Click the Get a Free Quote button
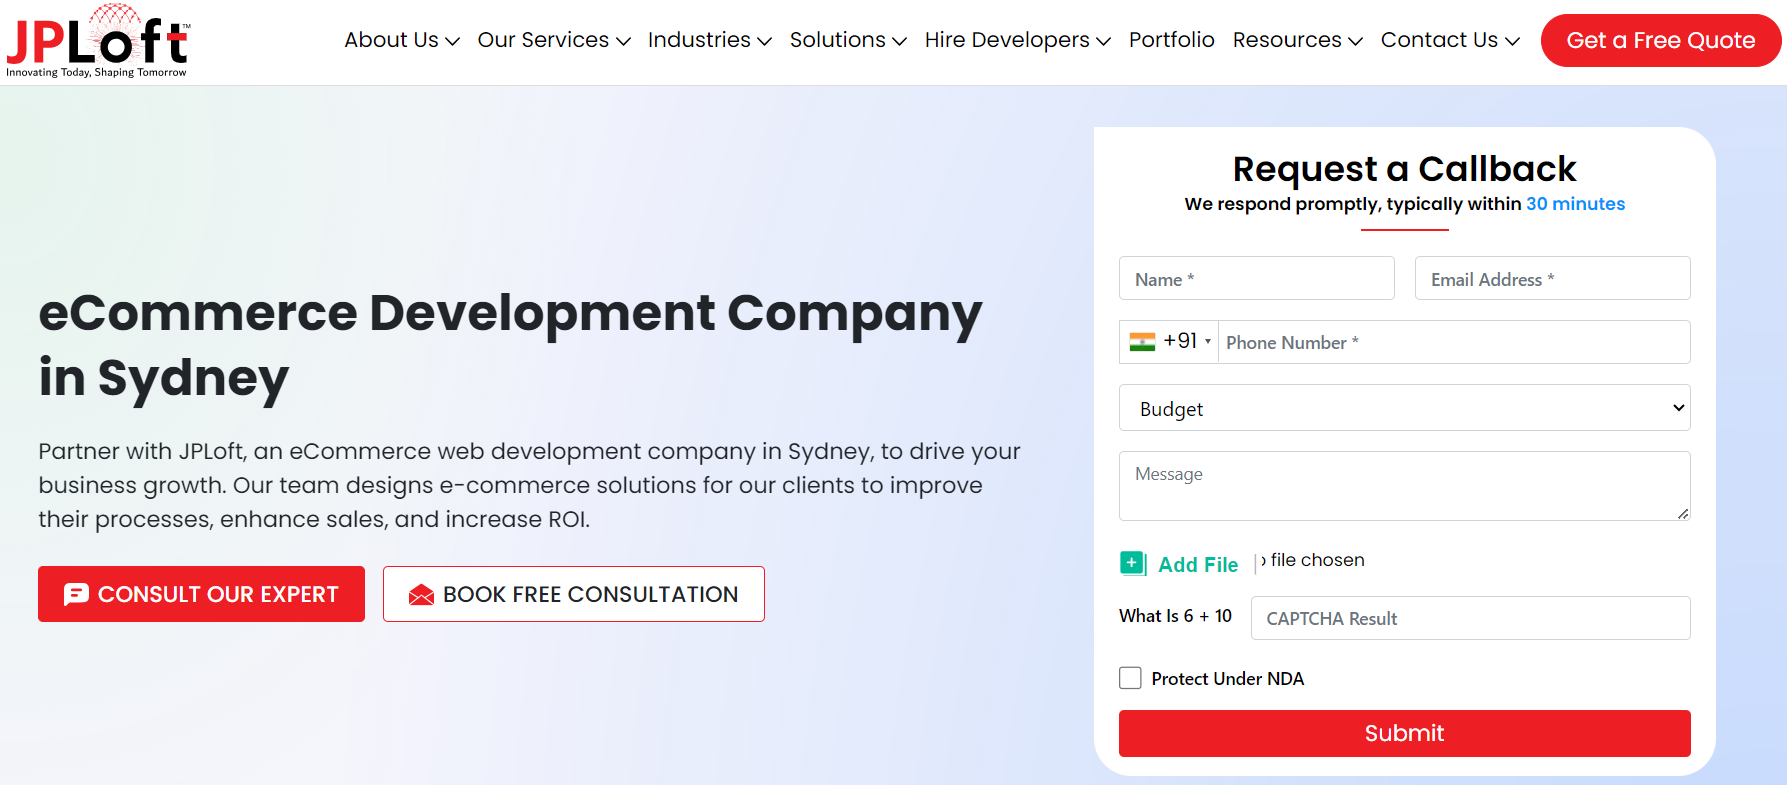The image size is (1787, 785). (x=1660, y=40)
